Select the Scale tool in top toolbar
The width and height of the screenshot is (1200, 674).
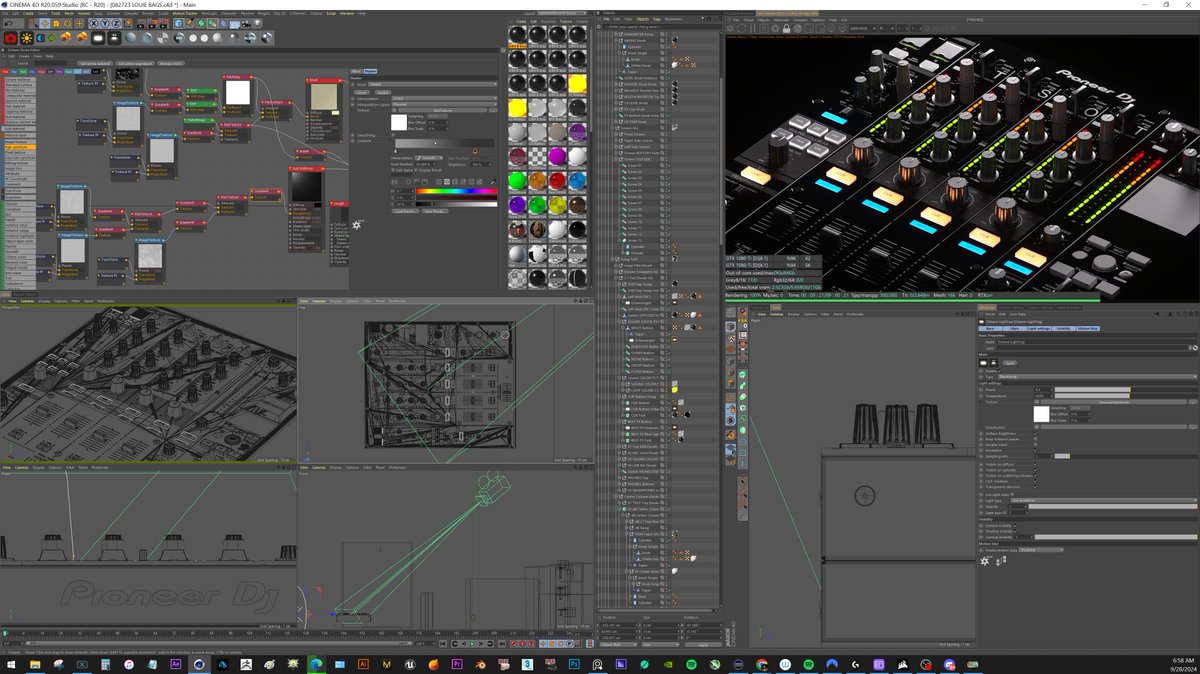tap(56, 23)
